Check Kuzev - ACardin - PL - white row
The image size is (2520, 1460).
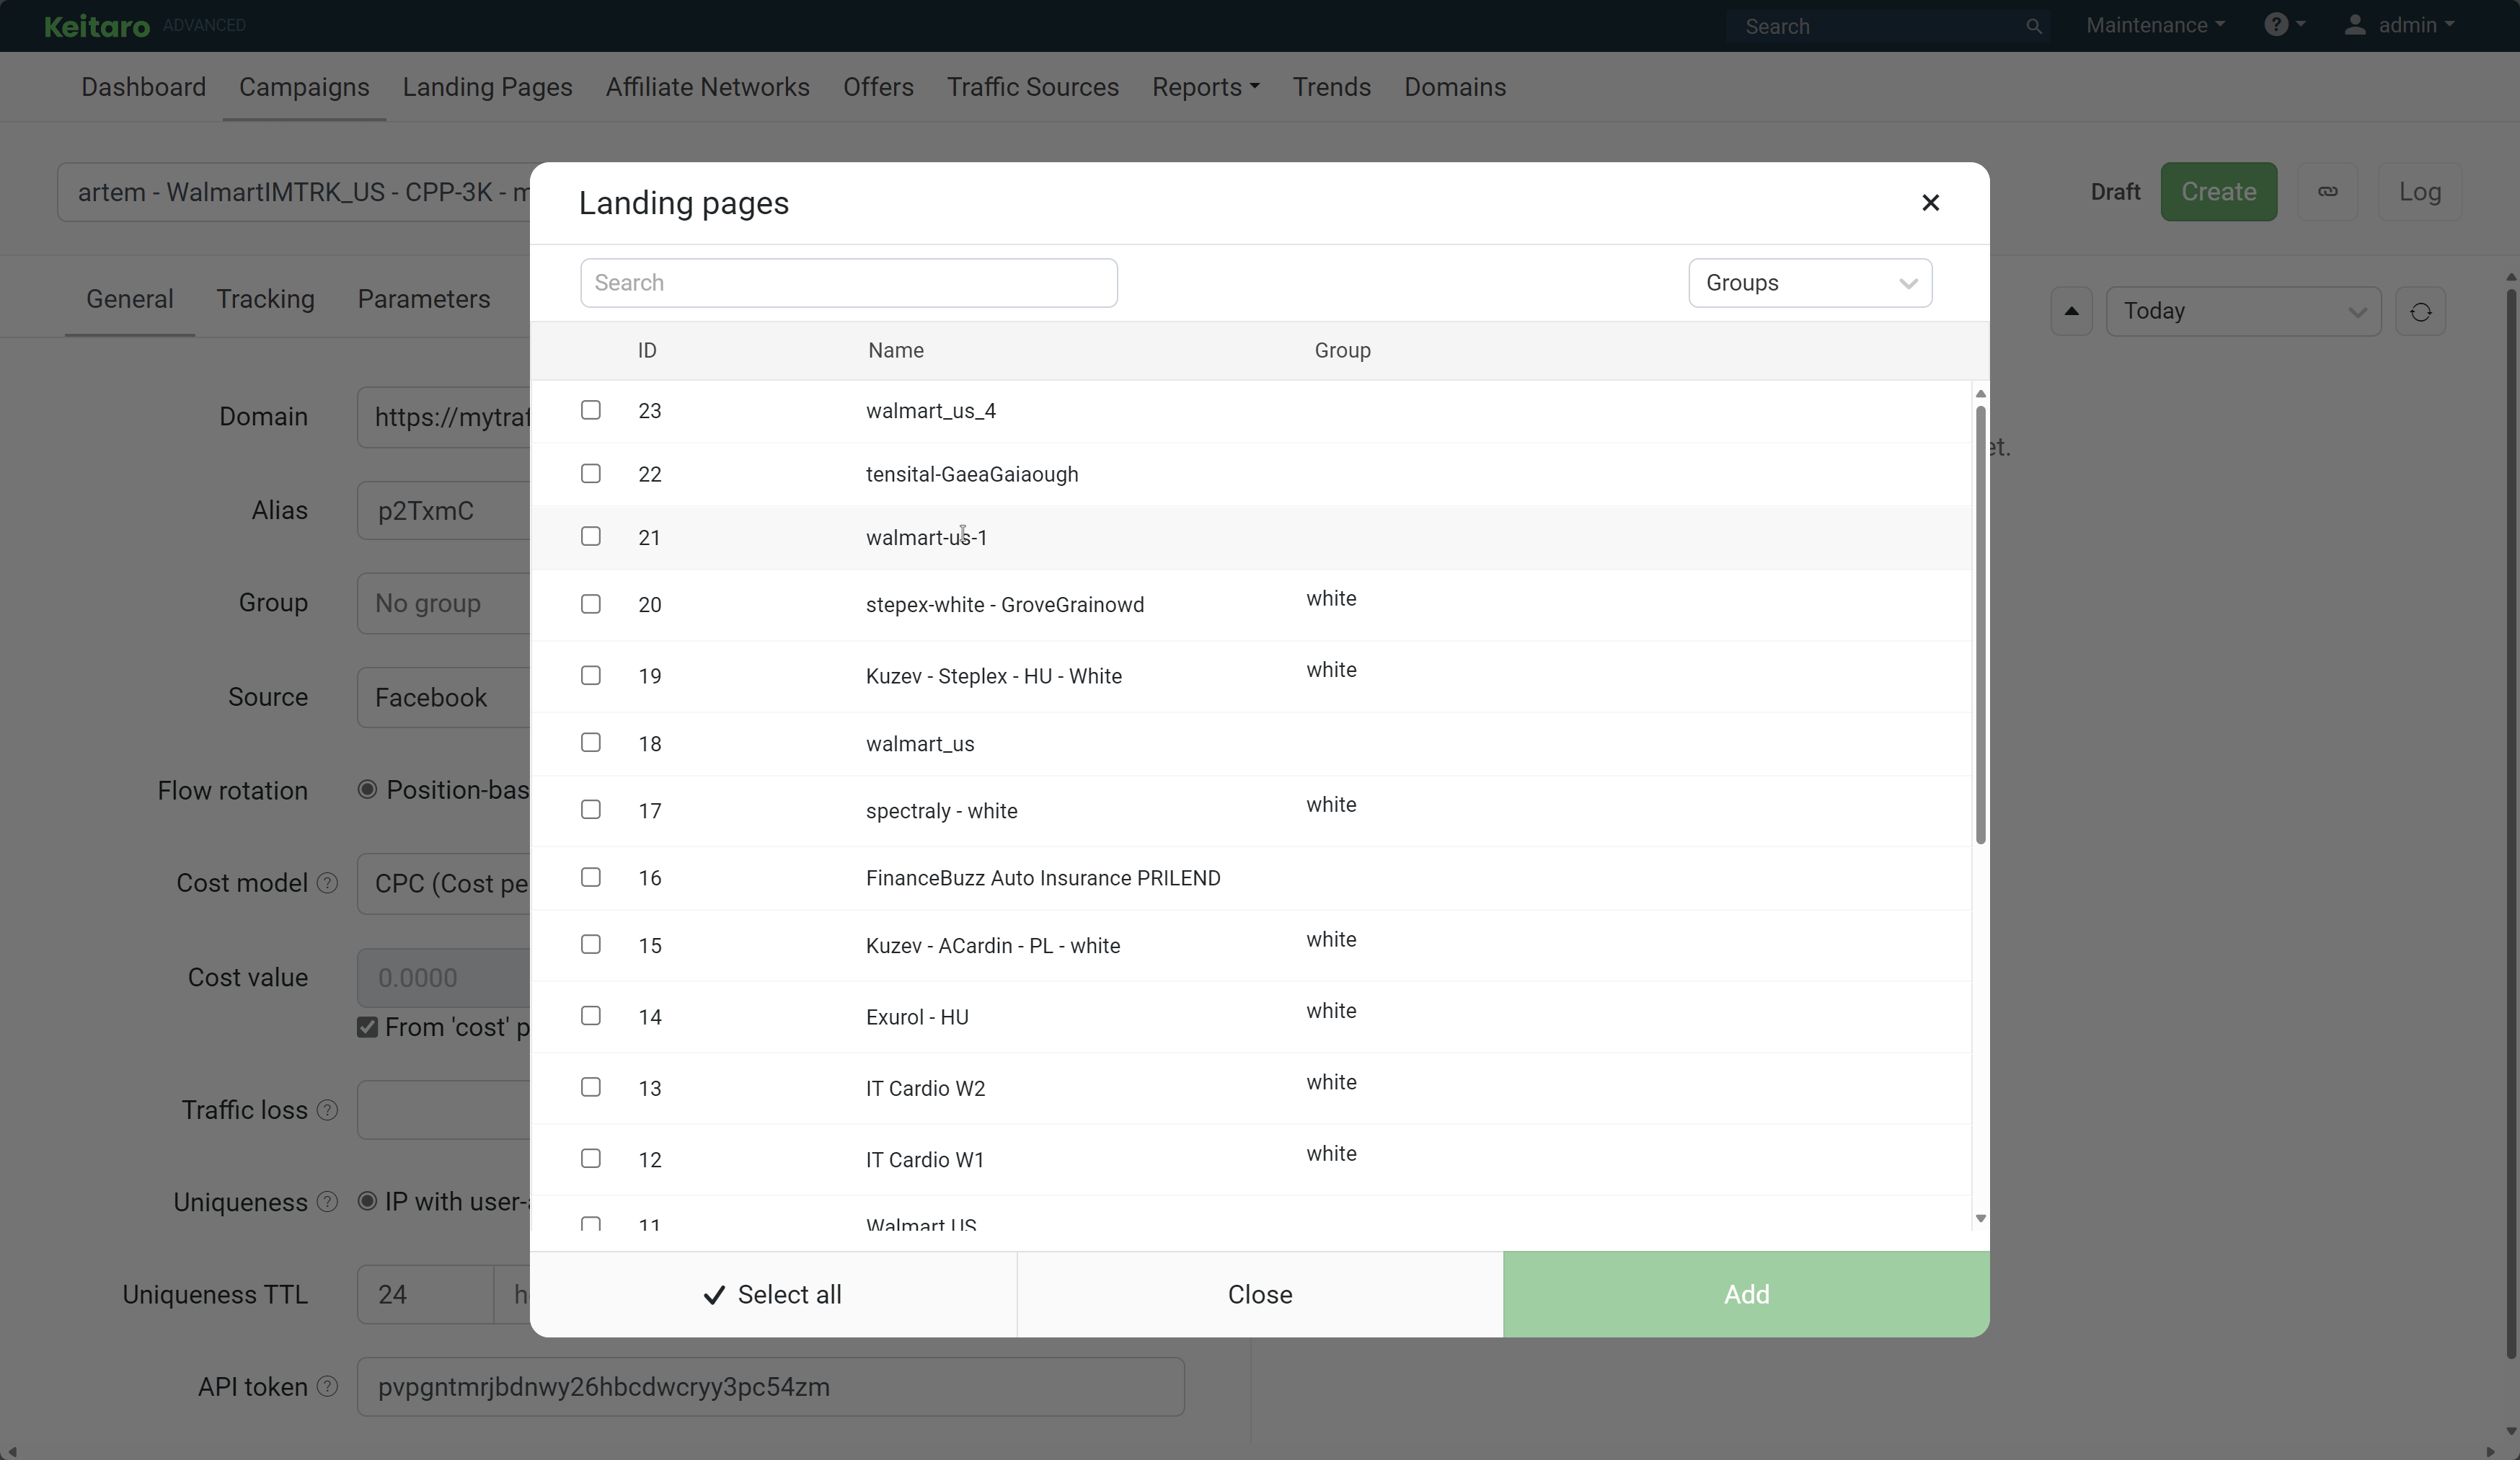pyautogui.click(x=591, y=944)
